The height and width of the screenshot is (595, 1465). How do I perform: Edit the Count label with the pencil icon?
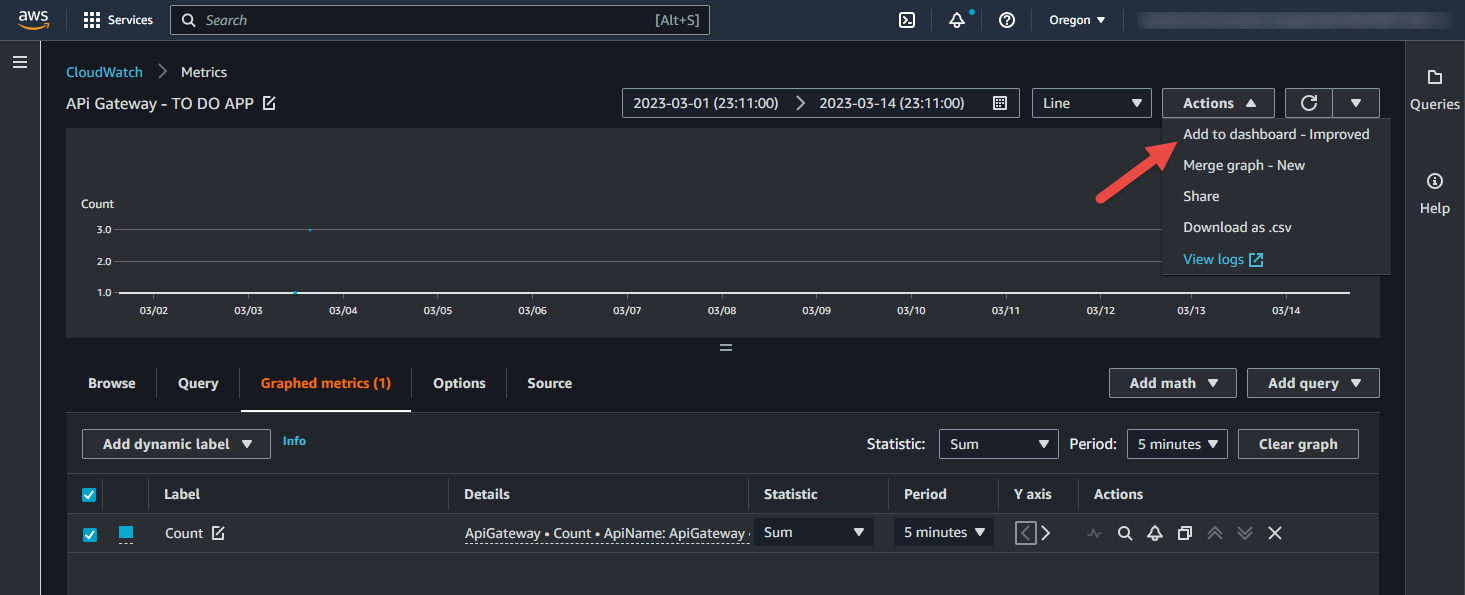[x=218, y=533]
